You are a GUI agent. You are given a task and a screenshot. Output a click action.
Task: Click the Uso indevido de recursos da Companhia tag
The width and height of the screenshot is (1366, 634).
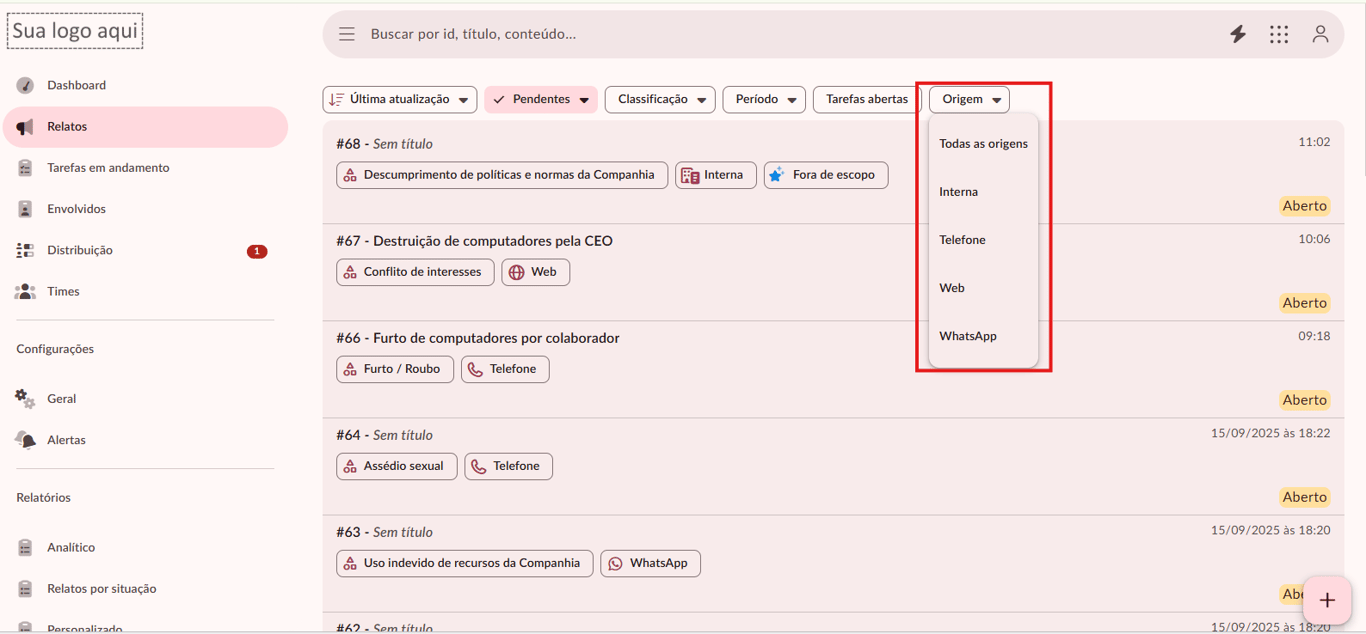pyautogui.click(x=465, y=563)
